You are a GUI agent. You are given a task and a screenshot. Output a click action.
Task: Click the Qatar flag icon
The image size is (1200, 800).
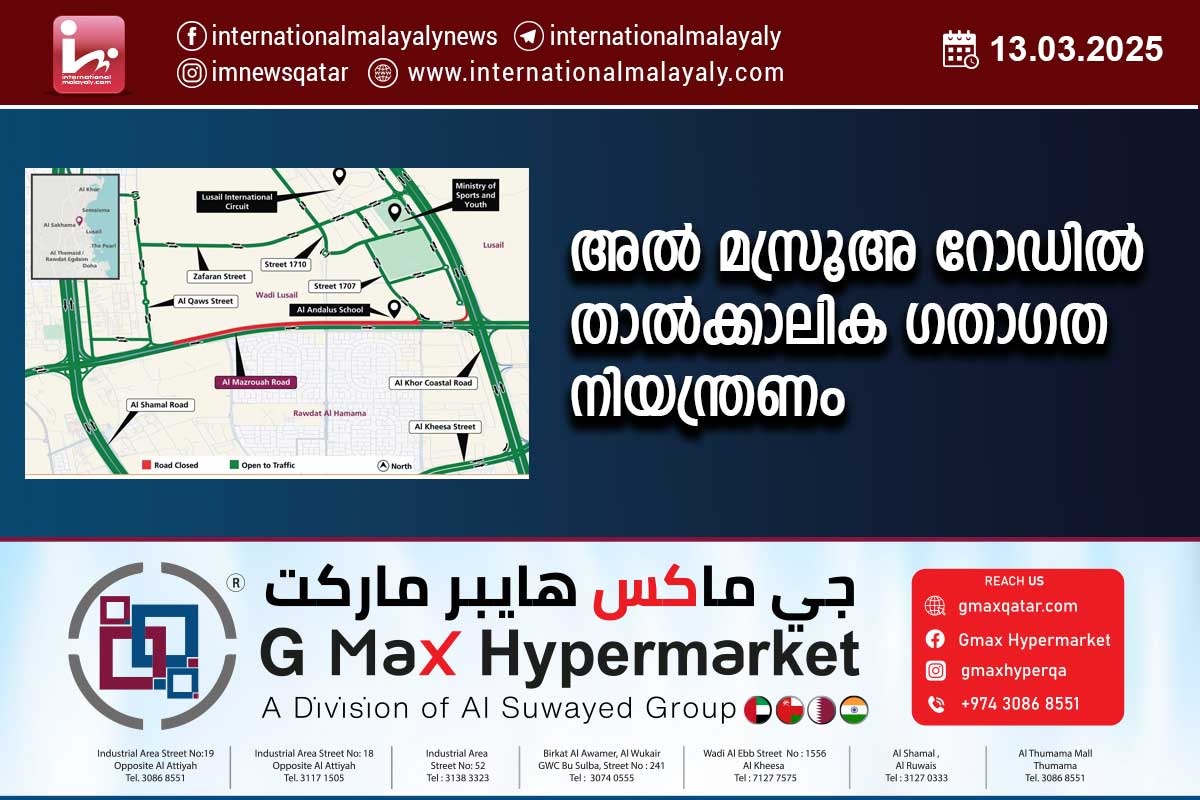click(822, 710)
